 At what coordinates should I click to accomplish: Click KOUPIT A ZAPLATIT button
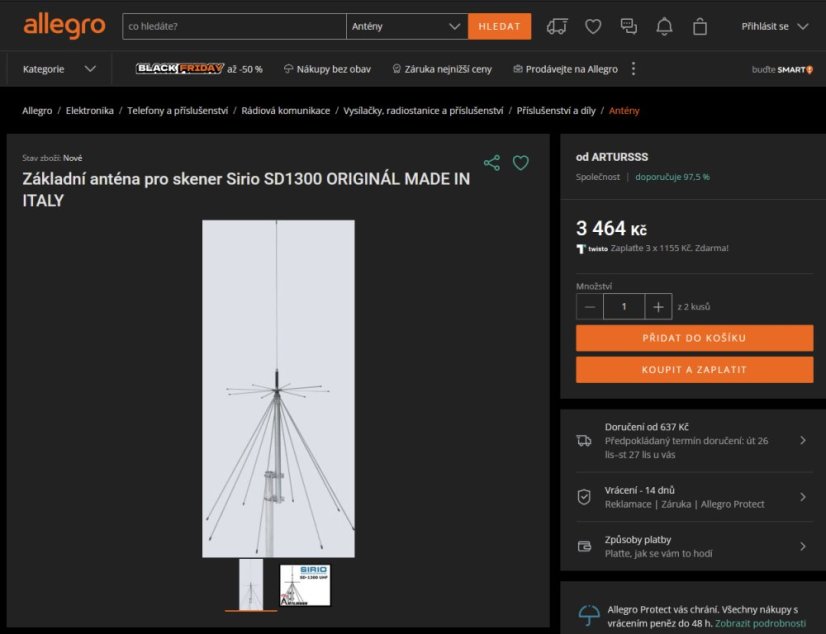point(694,370)
